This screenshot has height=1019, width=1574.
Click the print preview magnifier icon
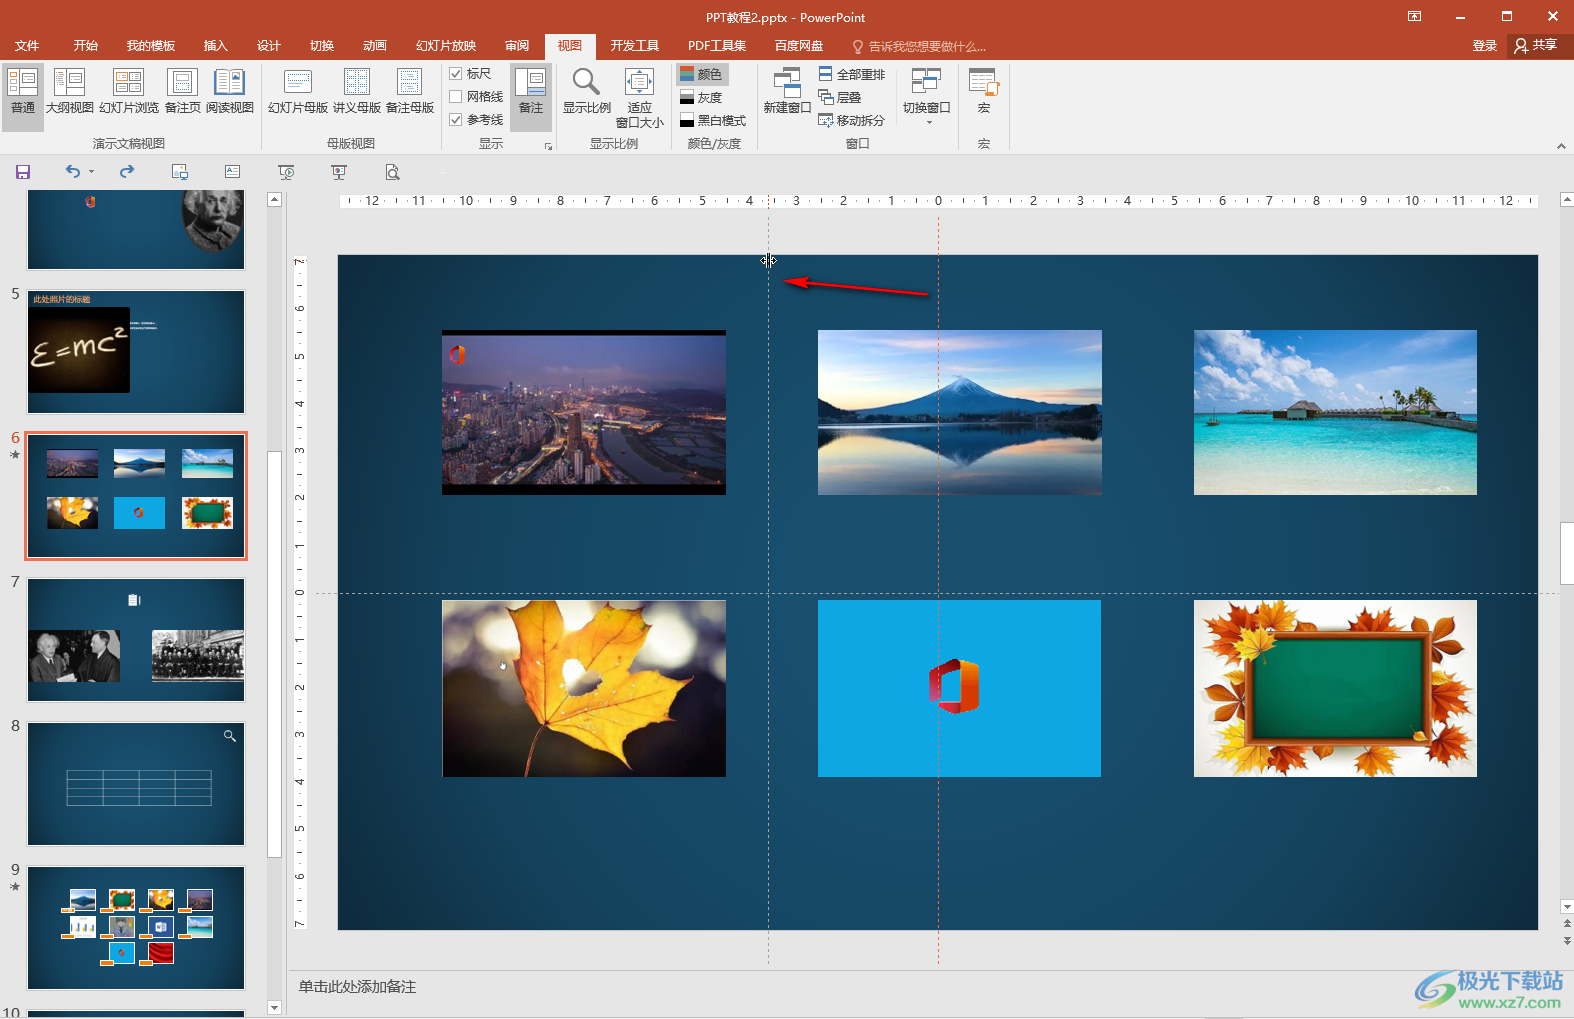(x=392, y=172)
